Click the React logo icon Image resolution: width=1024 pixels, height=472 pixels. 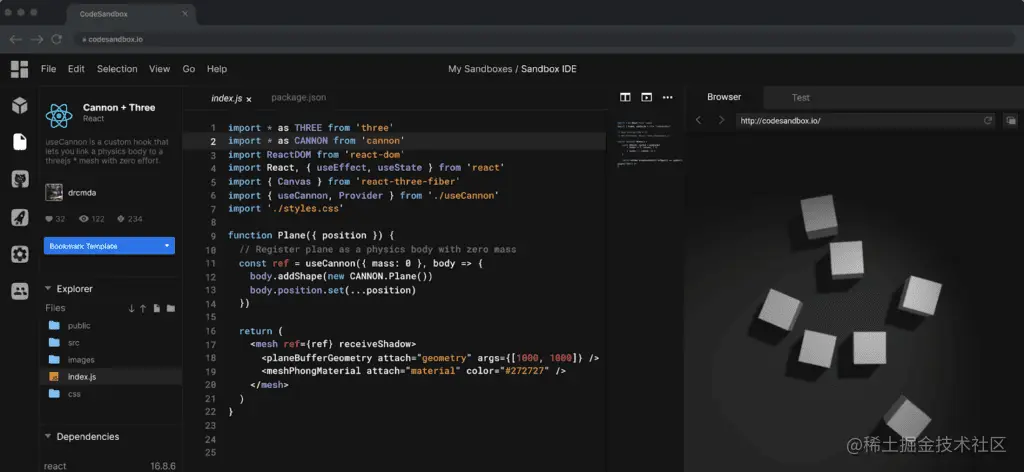[59, 116]
